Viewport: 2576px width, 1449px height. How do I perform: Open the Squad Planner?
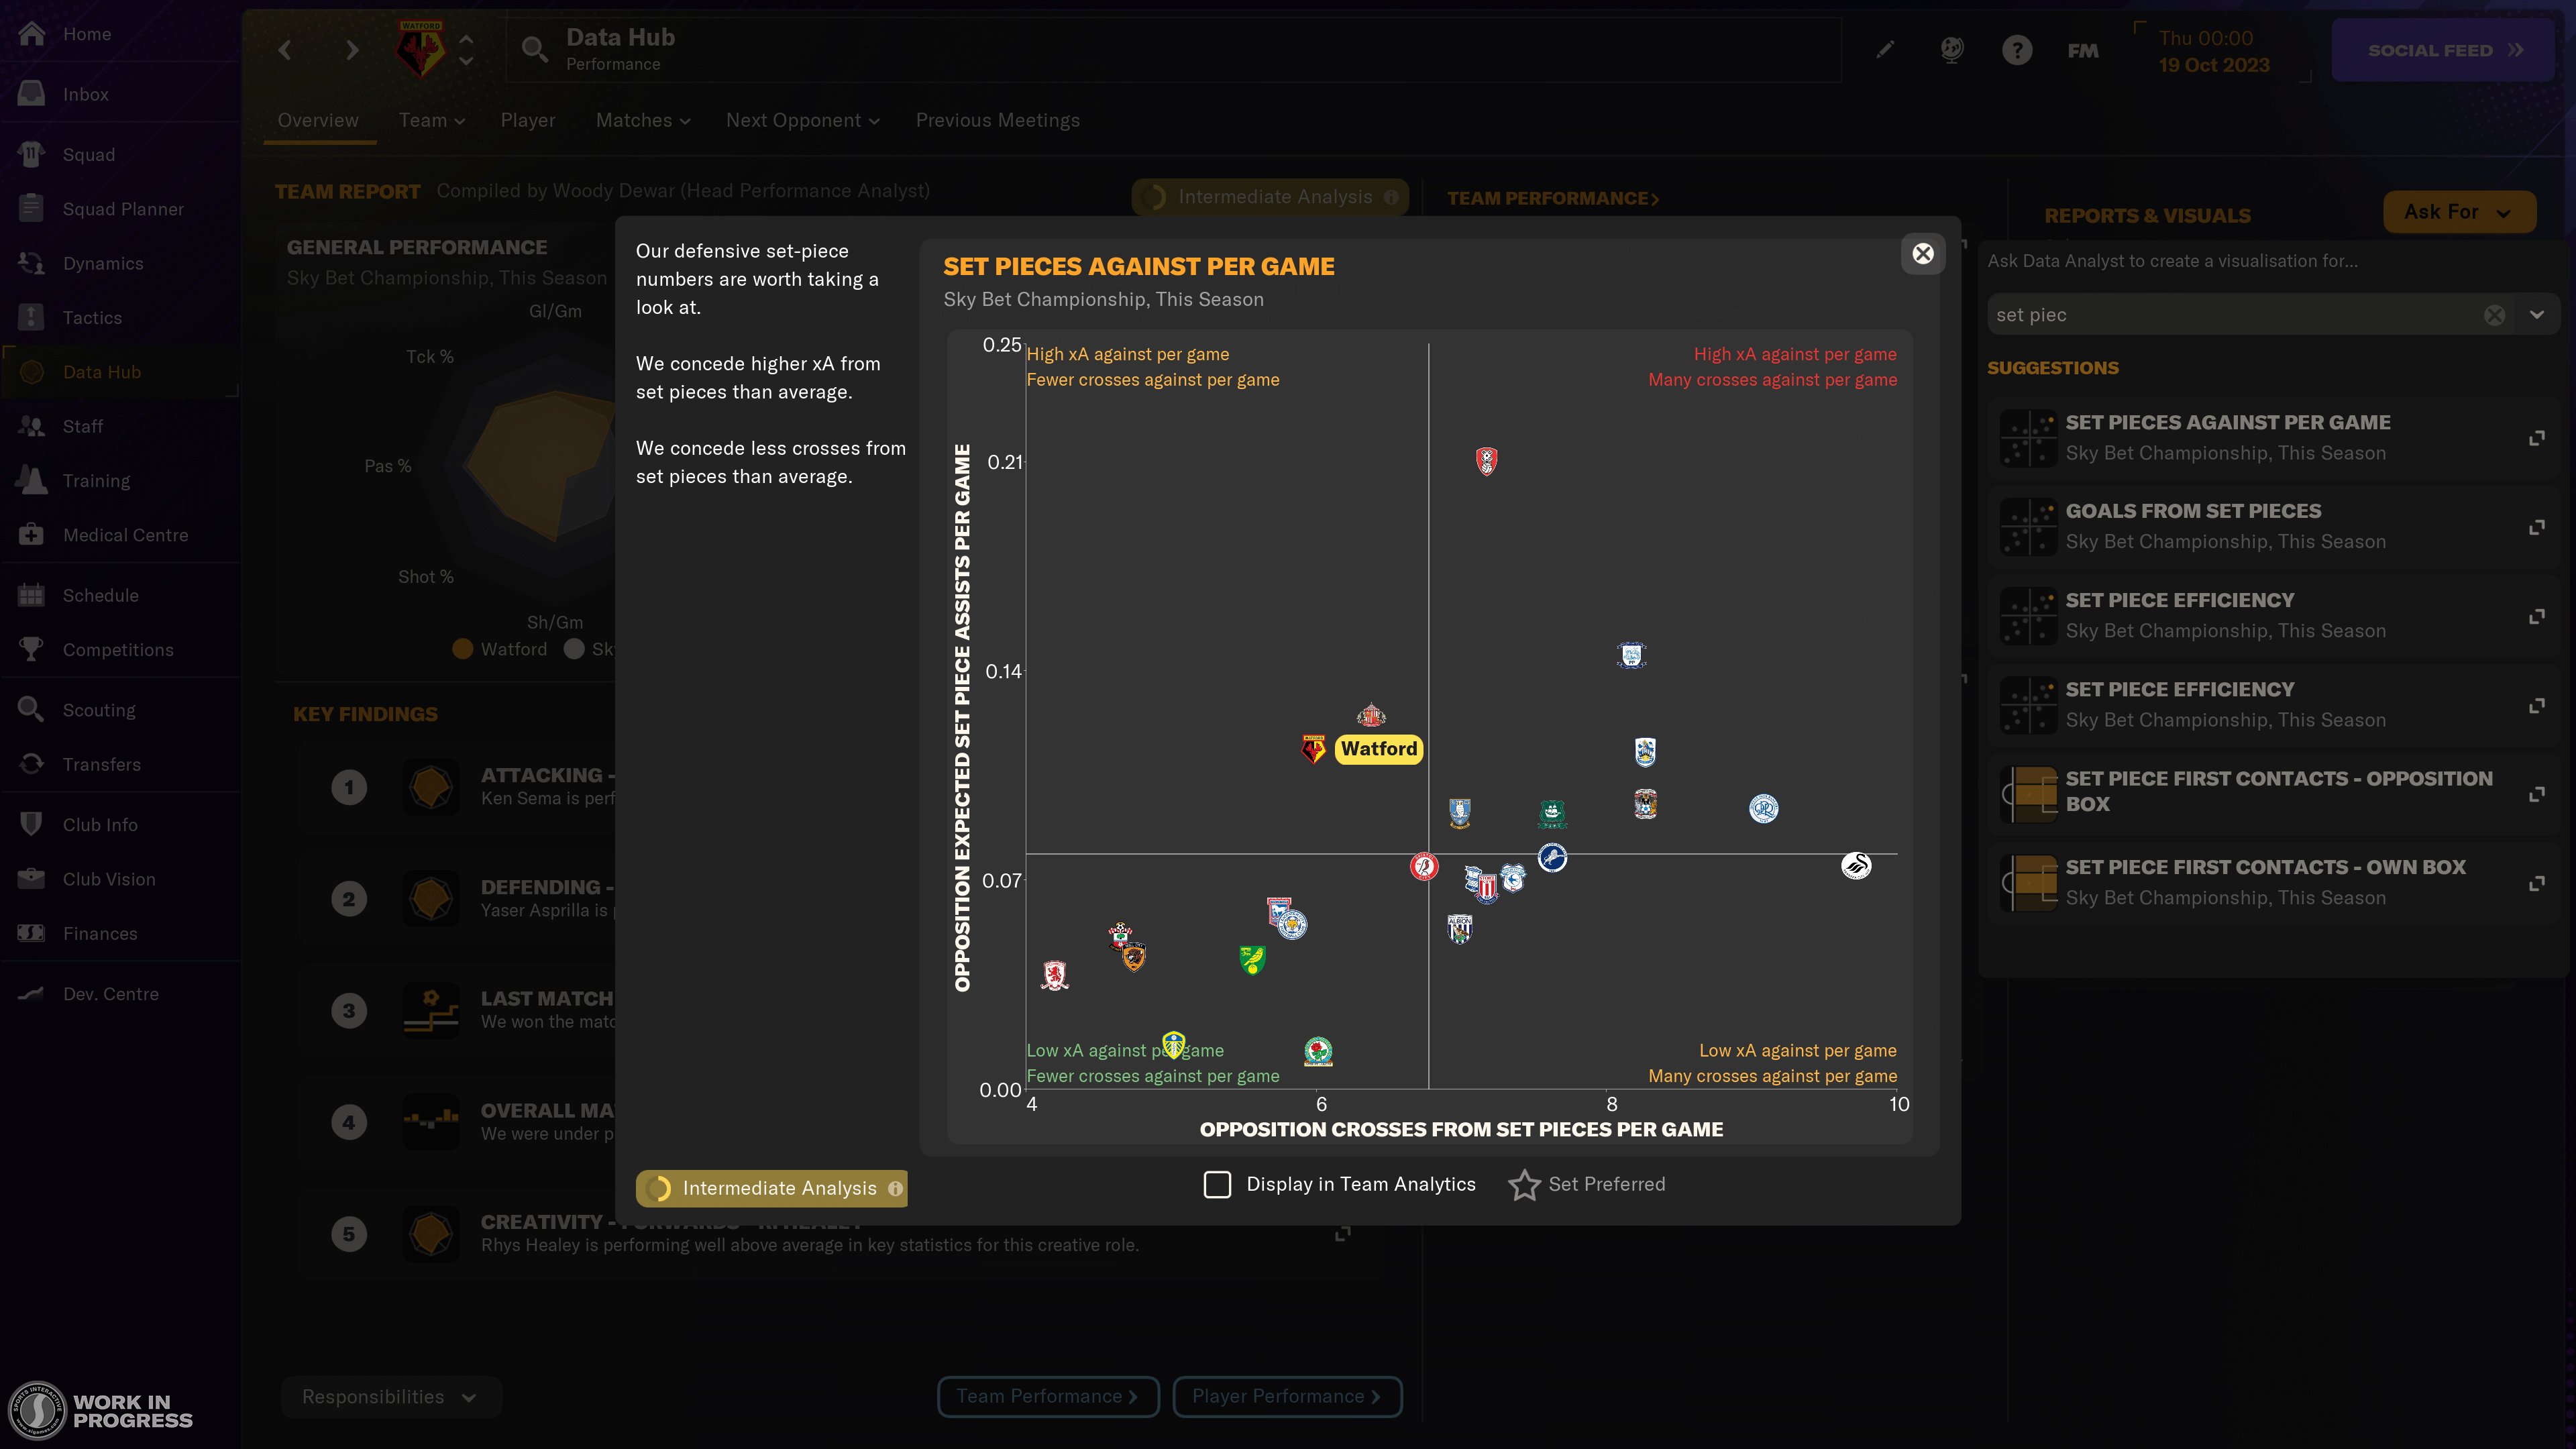point(123,209)
